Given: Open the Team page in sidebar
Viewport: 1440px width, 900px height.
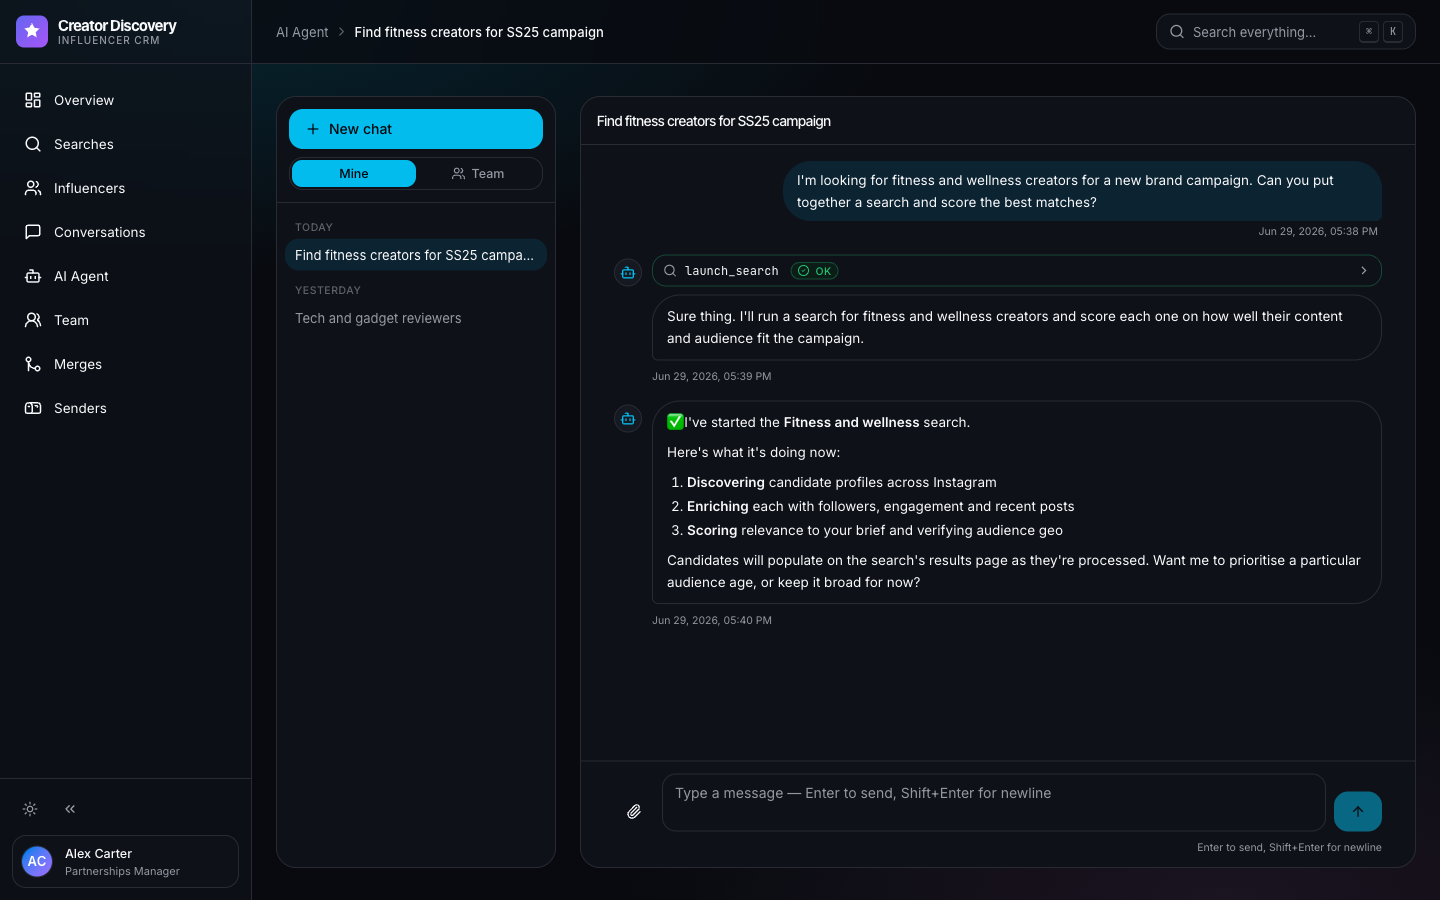Looking at the screenshot, I should (x=125, y=320).
